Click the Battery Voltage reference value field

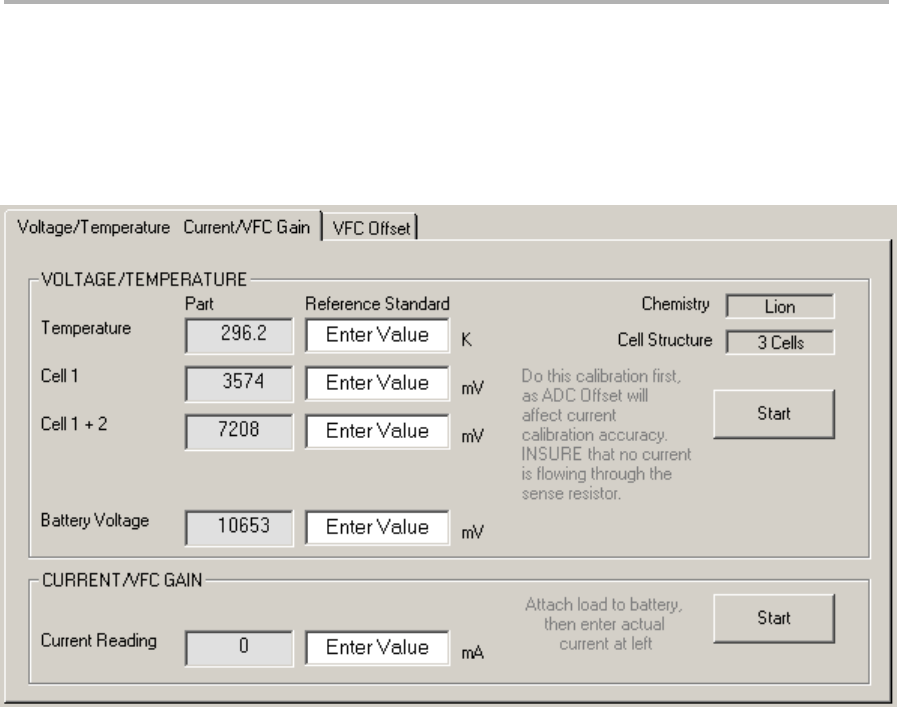(x=377, y=526)
